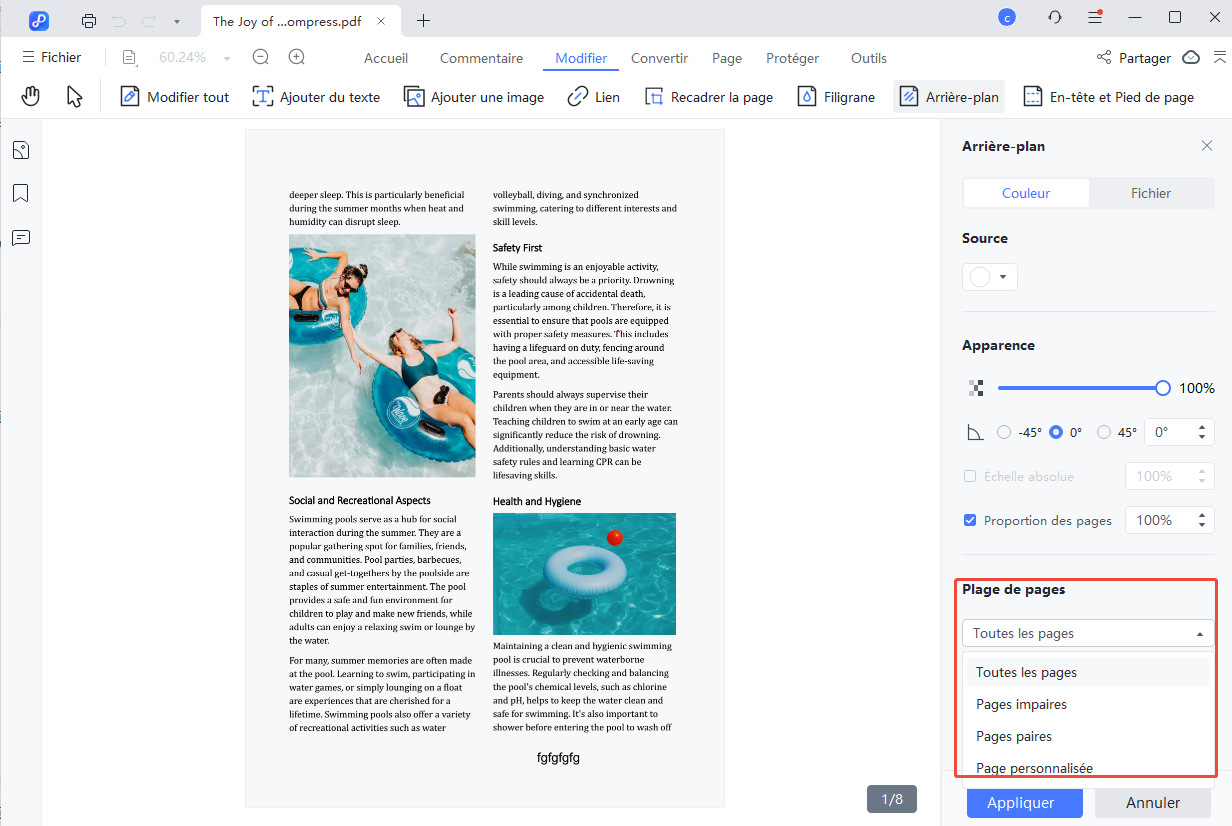Click the Appliquer button
The height and width of the screenshot is (826, 1232).
(x=1024, y=802)
